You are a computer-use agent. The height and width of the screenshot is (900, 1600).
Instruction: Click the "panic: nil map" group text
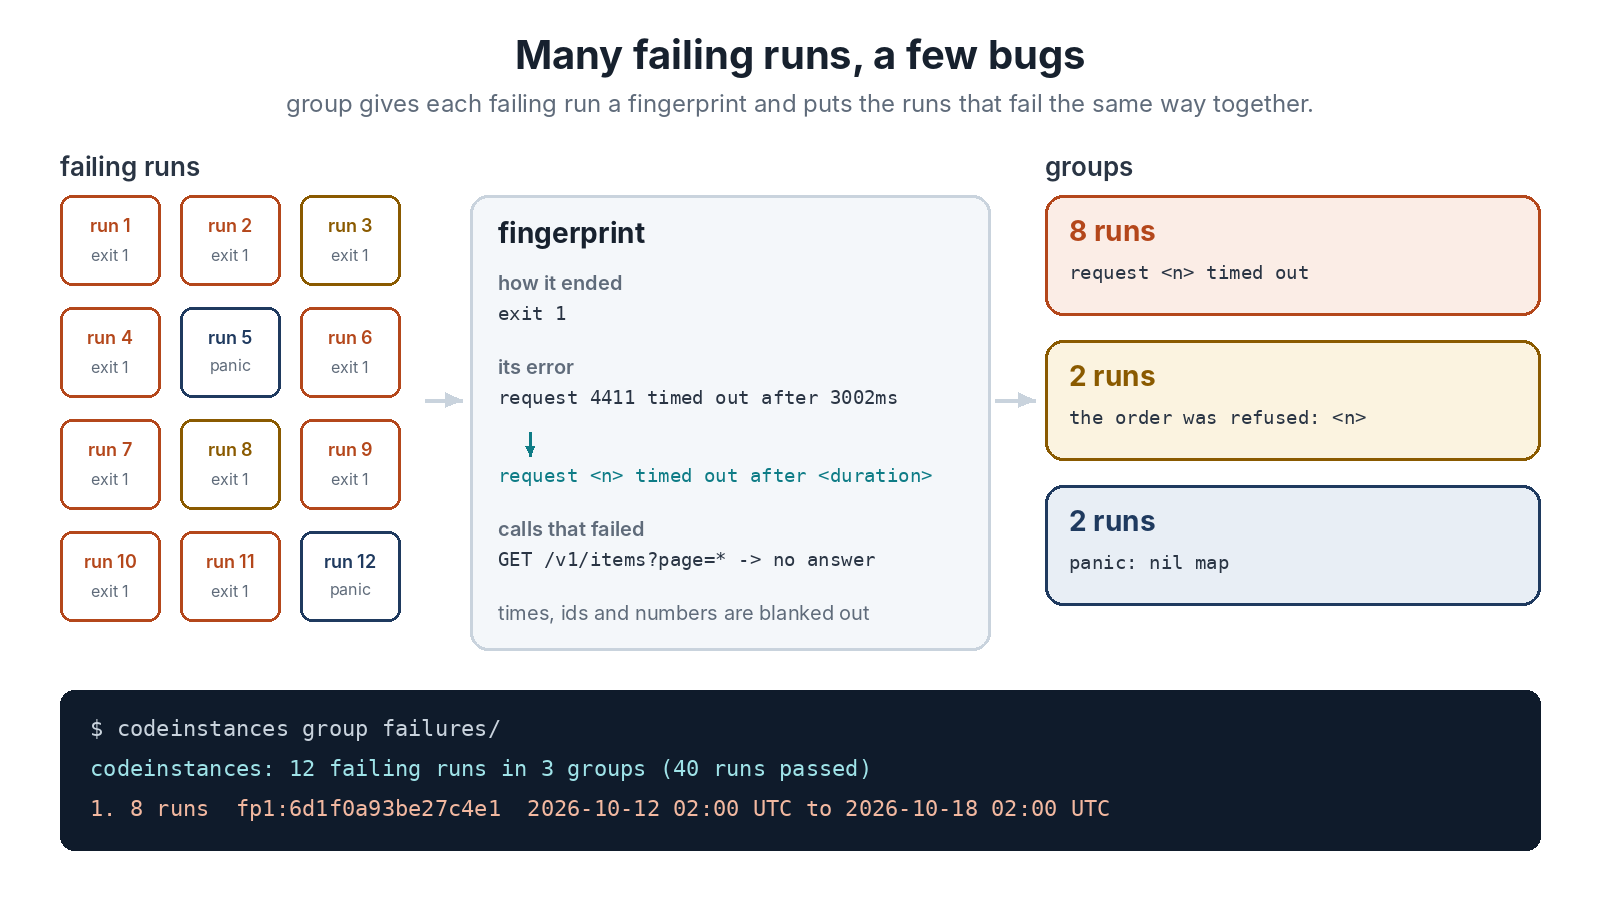coord(1149,563)
